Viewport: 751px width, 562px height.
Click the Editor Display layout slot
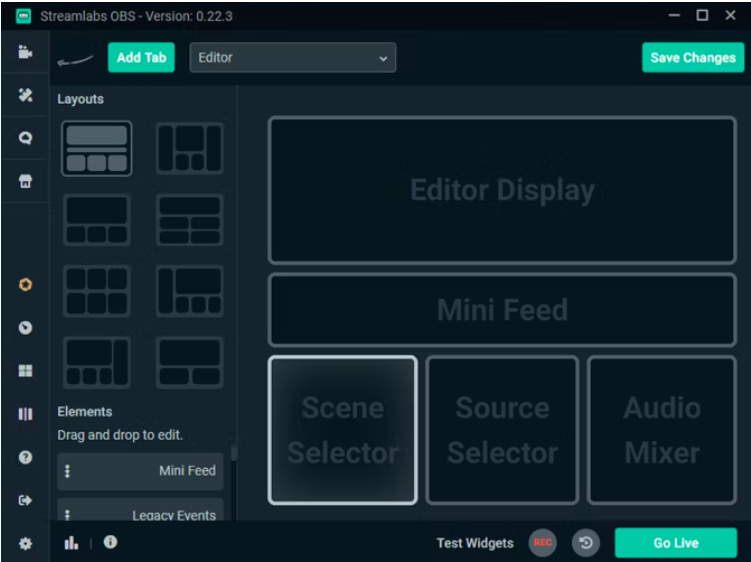(x=502, y=190)
